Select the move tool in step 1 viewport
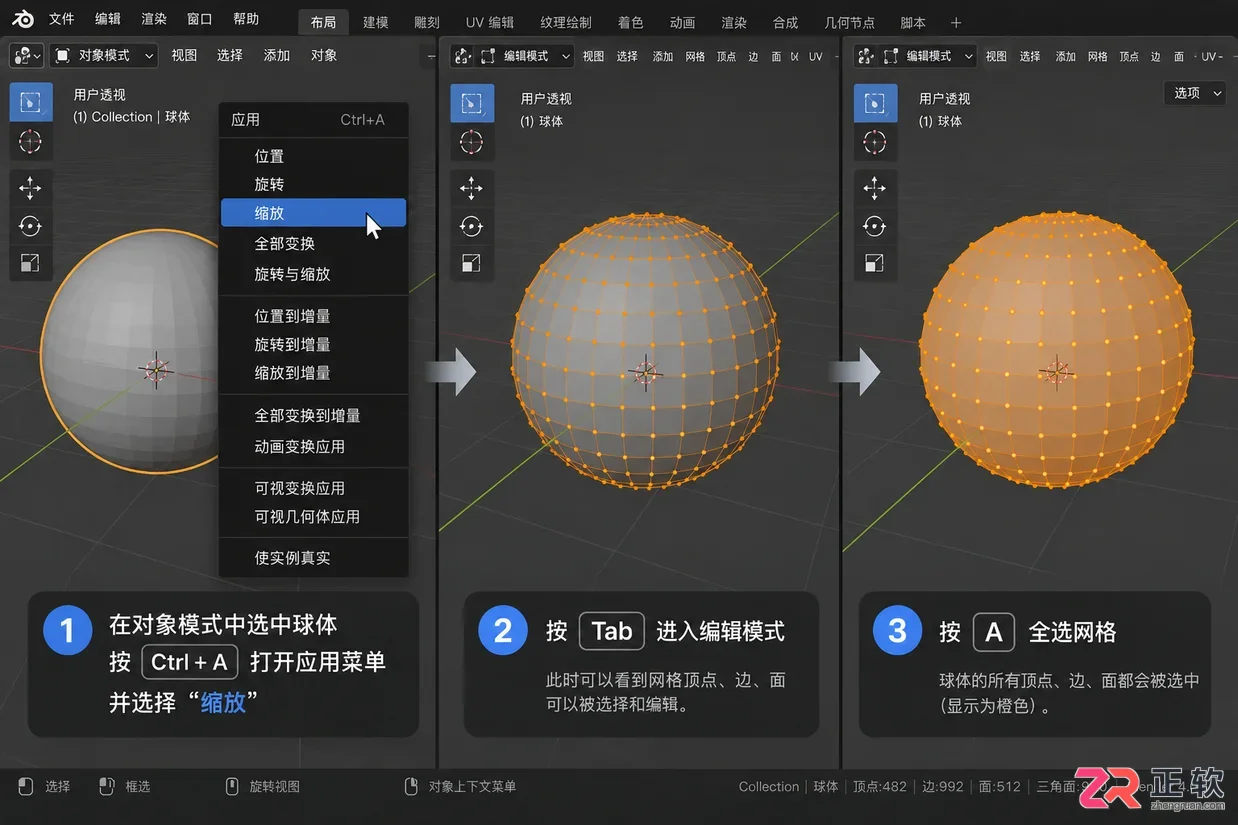The width and height of the screenshot is (1238, 825). coord(30,187)
